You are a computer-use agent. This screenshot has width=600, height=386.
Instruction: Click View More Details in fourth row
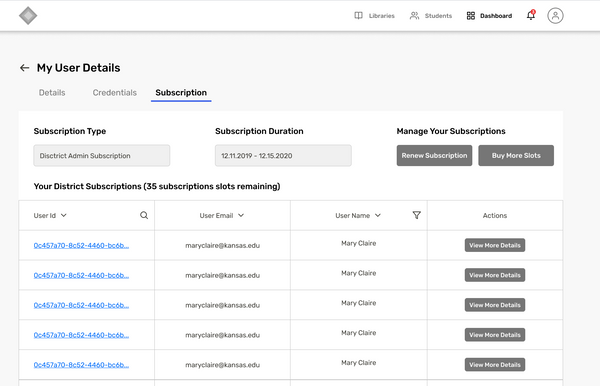[495, 335]
